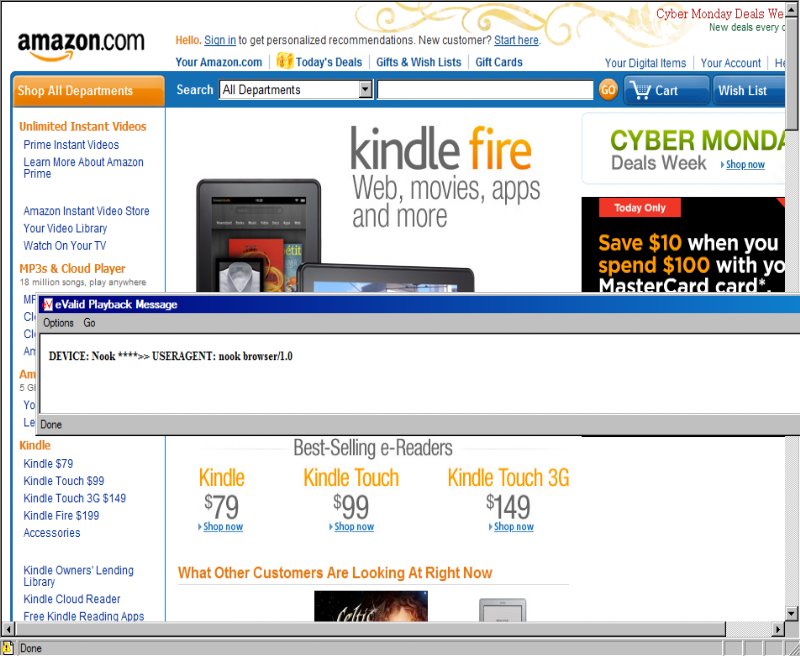The height and width of the screenshot is (656, 800).
Task: Click the warning icon in status bar
Action: click(x=8, y=648)
